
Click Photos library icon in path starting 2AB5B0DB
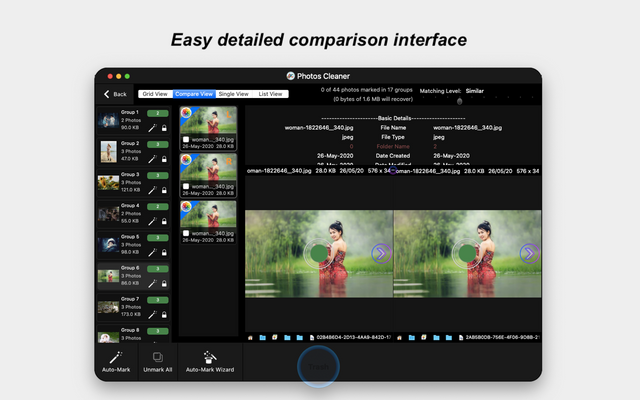pos(424,338)
